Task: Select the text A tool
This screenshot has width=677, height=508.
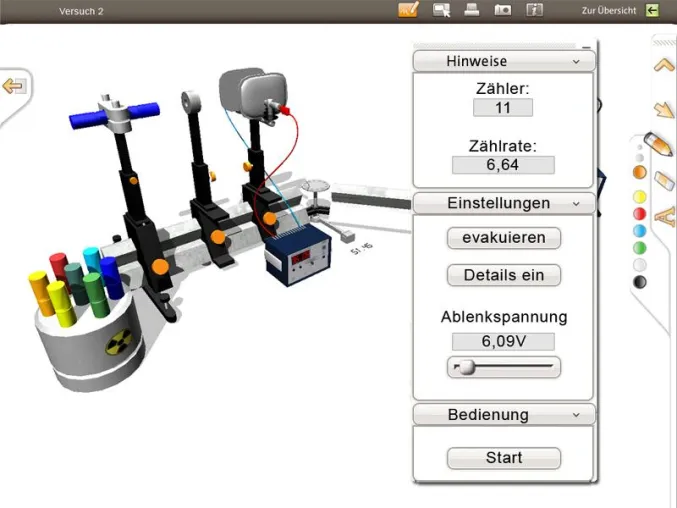Action: point(665,216)
